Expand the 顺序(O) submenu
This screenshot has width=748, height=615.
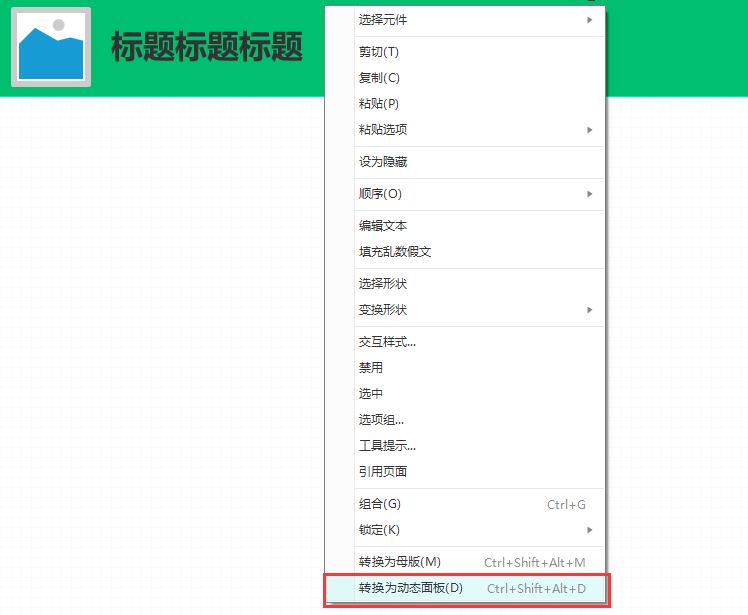(380, 194)
